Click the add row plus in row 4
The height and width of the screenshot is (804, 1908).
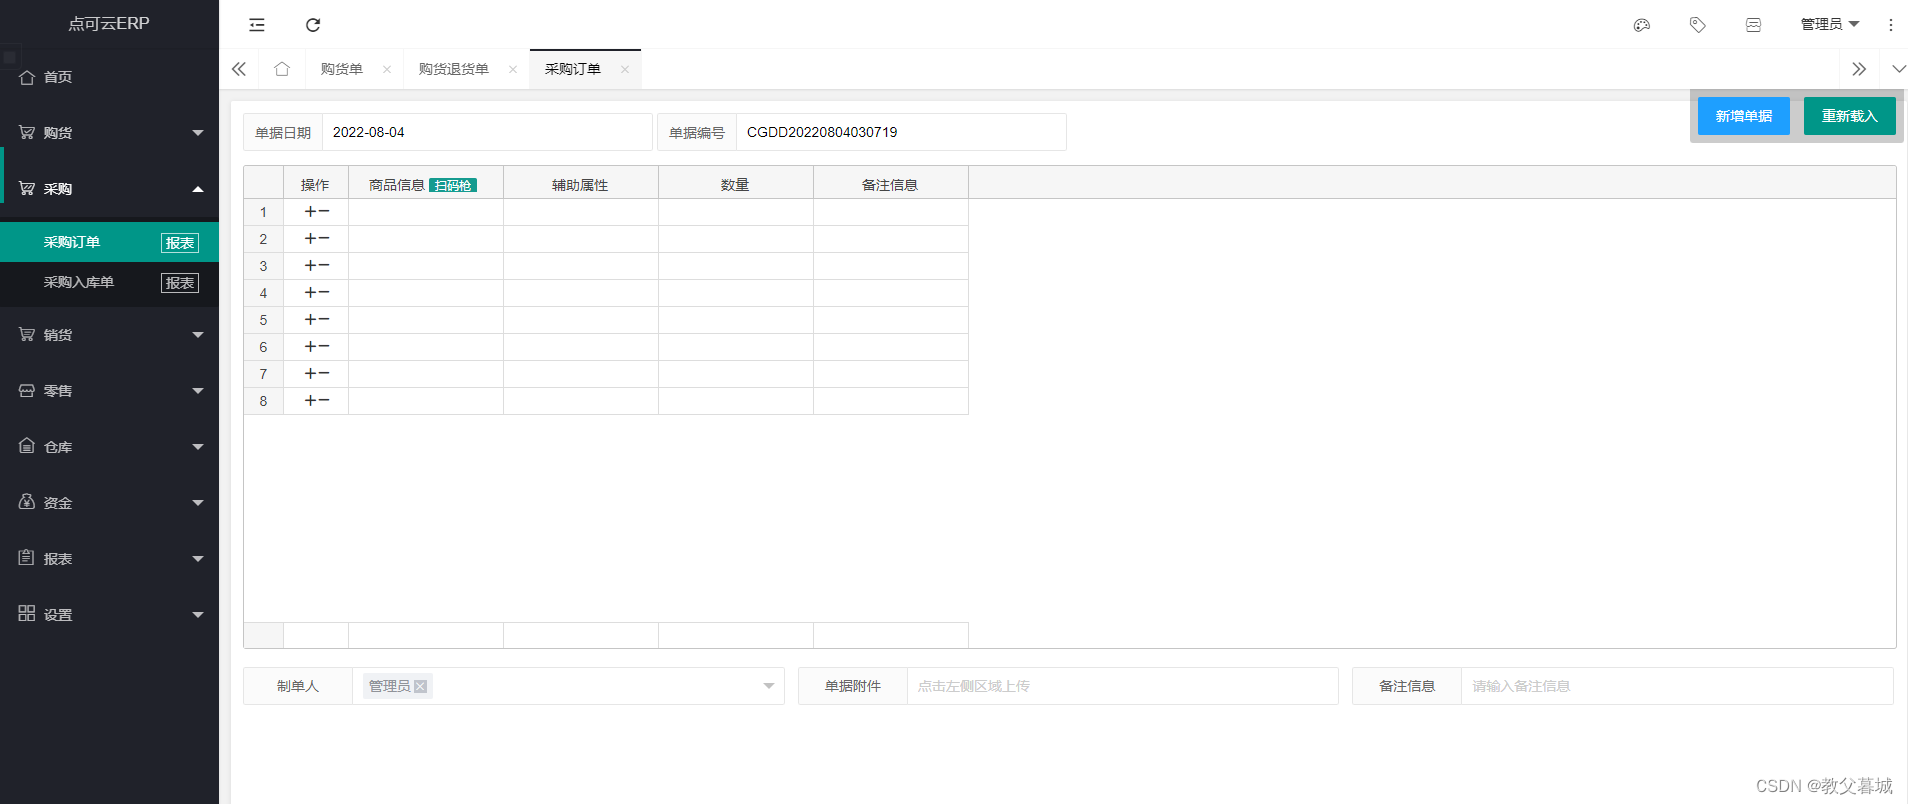(311, 293)
